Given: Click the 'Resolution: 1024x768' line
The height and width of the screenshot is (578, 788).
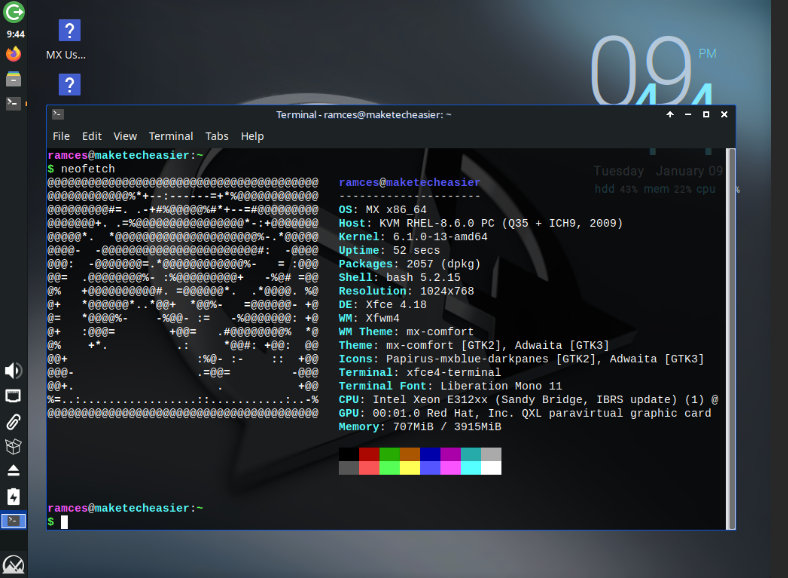Looking at the screenshot, I should (406, 291).
